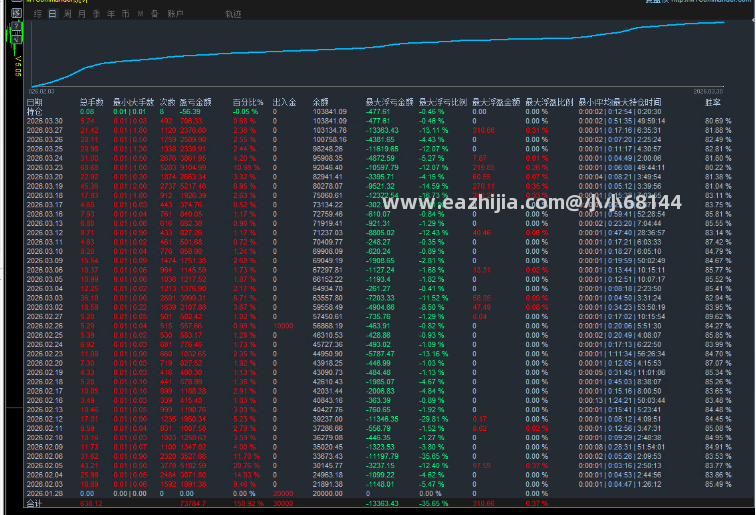Click win rate 89.62 %
The width and height of the screenshot is (756, 515).
(x=718, y=317)
